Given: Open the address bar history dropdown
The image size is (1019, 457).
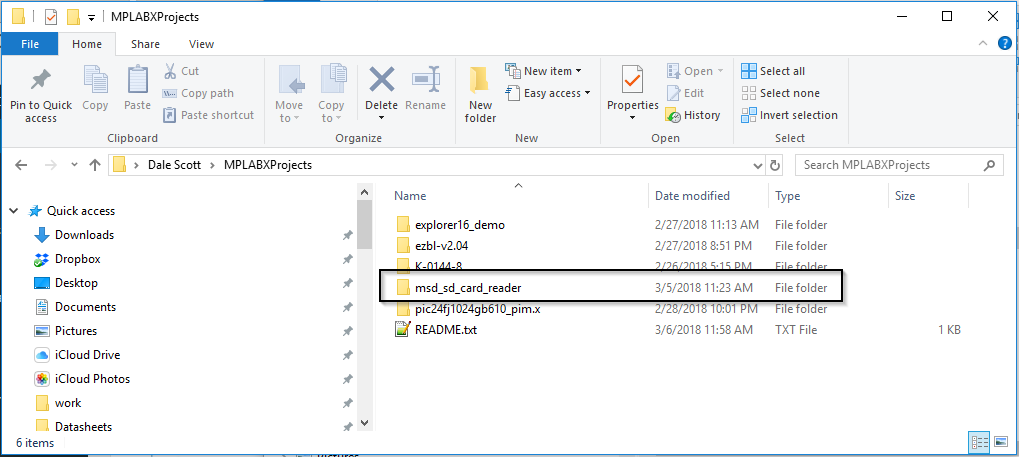Looking at the screenshot, I should point(758,165).
